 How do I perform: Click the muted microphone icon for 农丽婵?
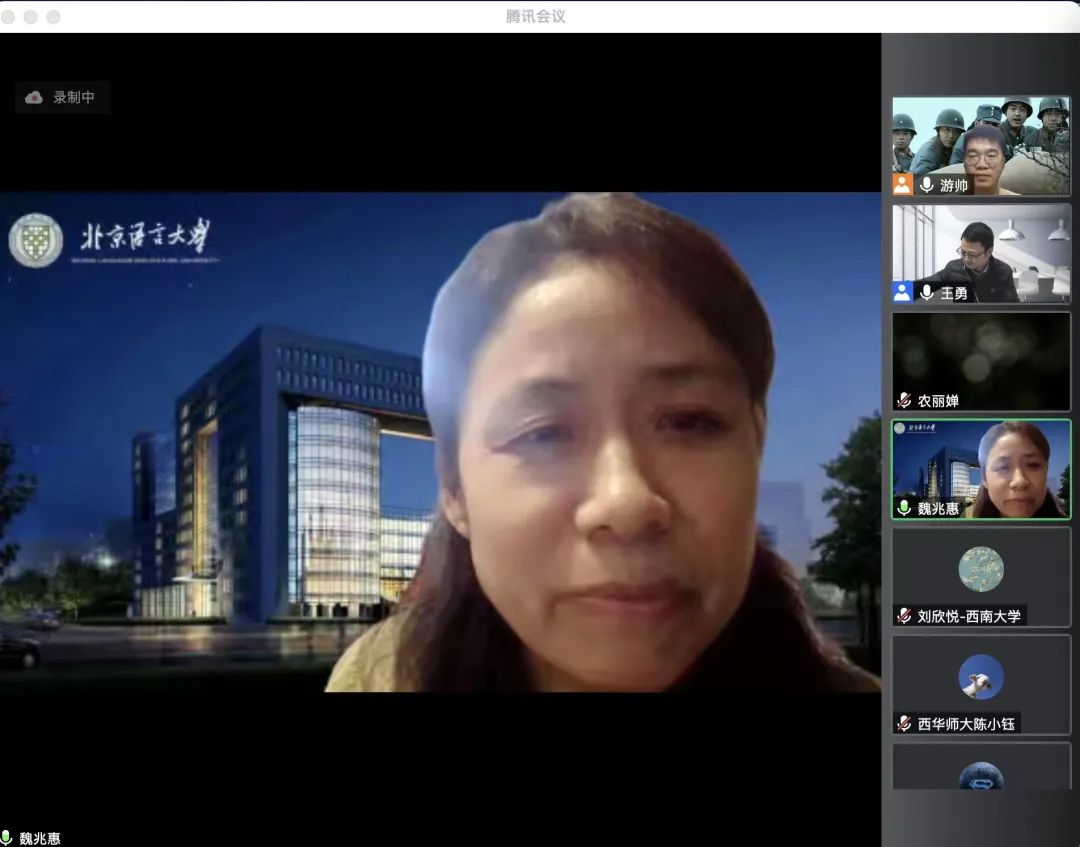(904, 400)
